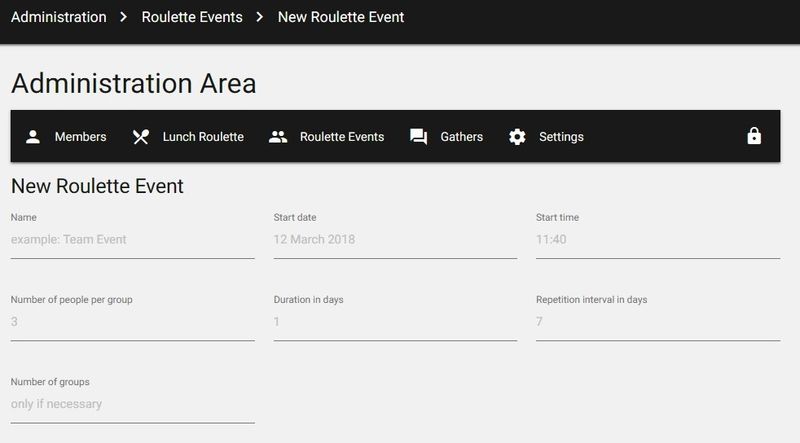Screen dimensions: 800x443
Task: Select the Lunch Roulette menu label
Action: 203,137
